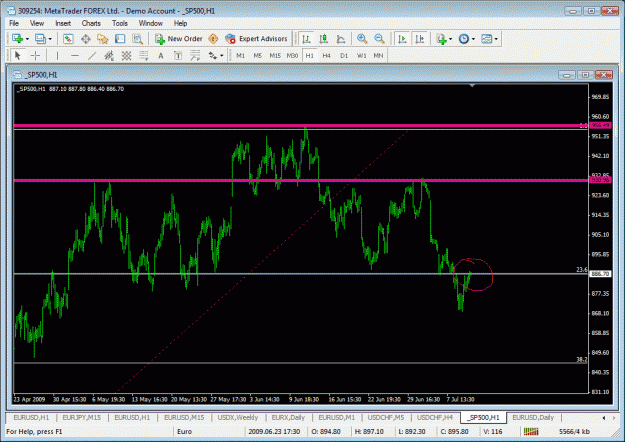
Task: Select the M30 timeframe button
Action: click(292, 55)
